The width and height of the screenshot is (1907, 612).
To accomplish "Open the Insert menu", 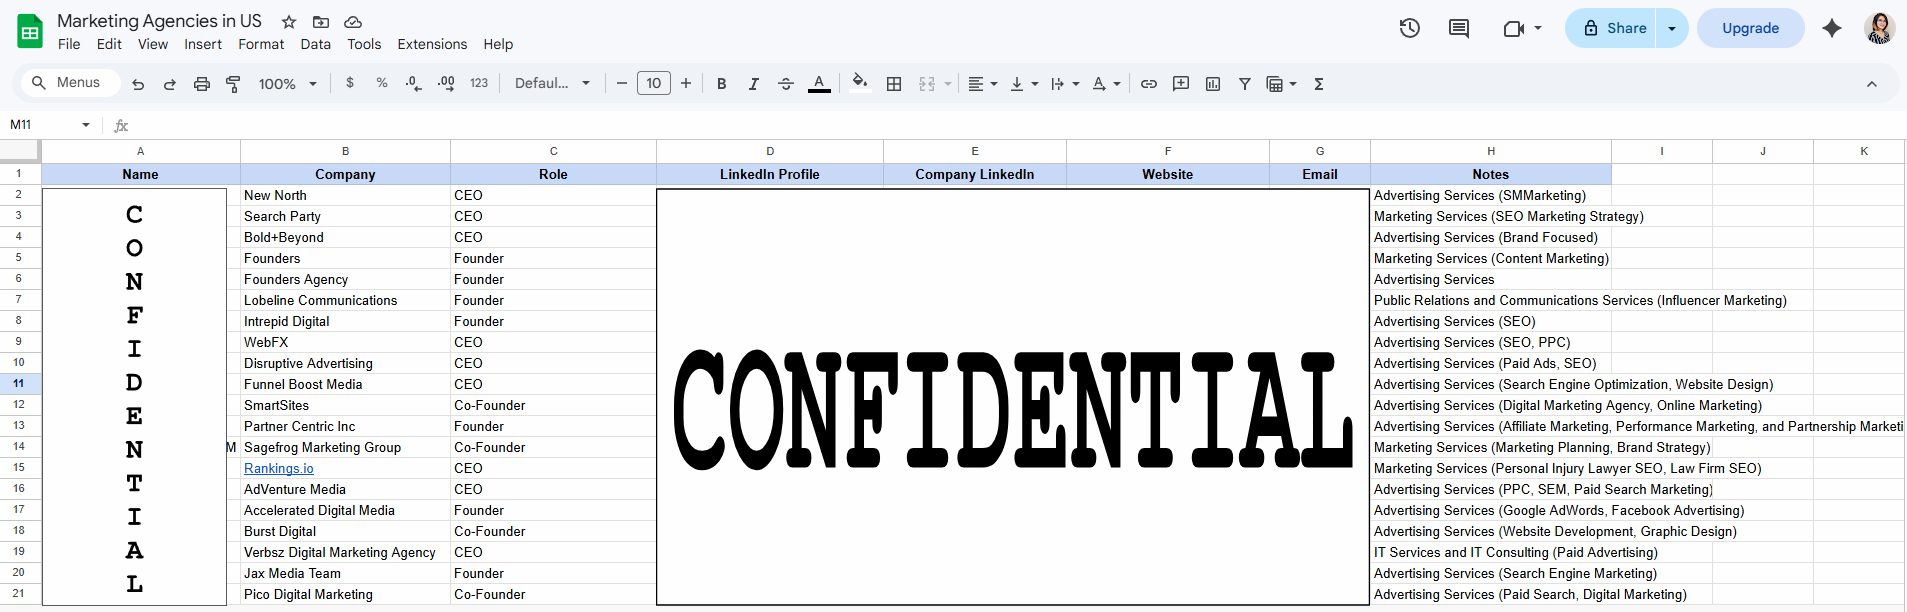I will coord(203,44).
